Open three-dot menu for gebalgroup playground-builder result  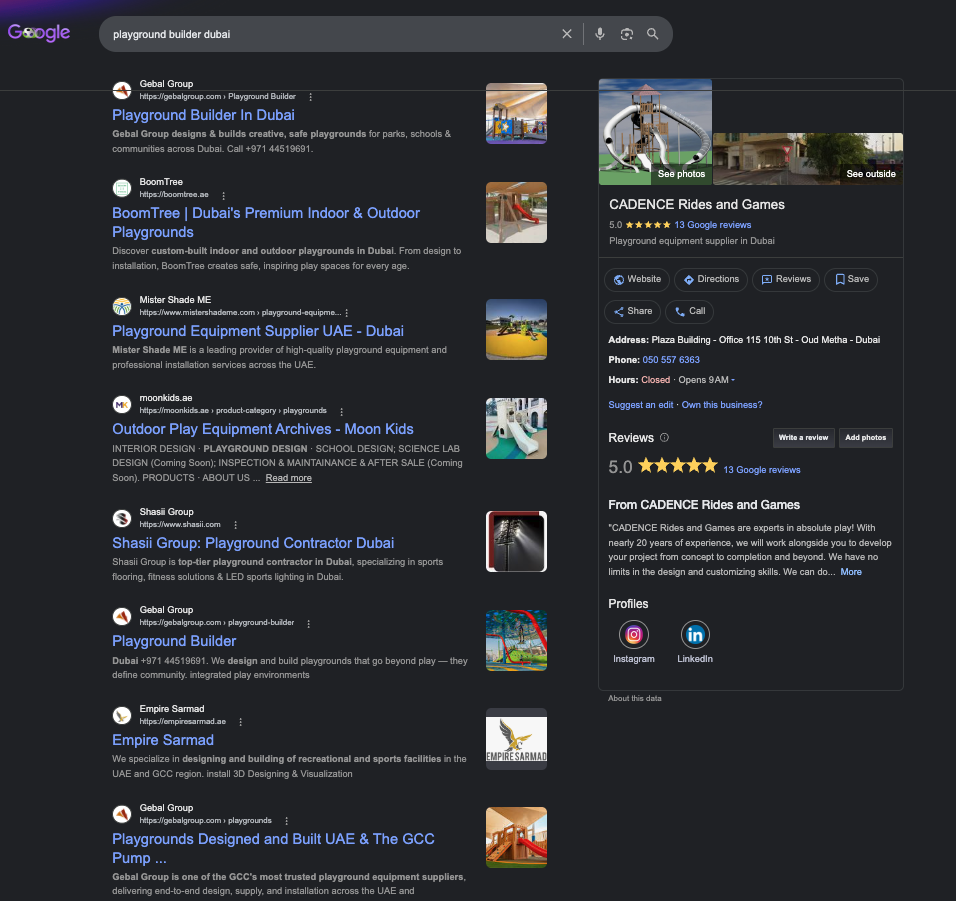coord(309,624)
